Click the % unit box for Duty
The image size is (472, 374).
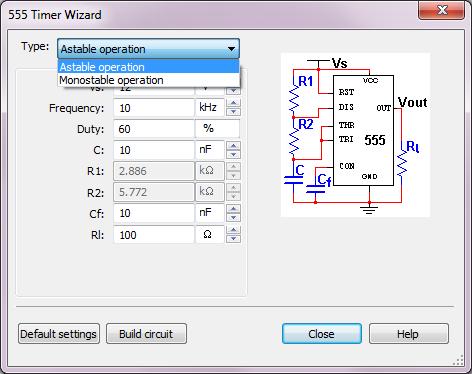coord(217,129)
